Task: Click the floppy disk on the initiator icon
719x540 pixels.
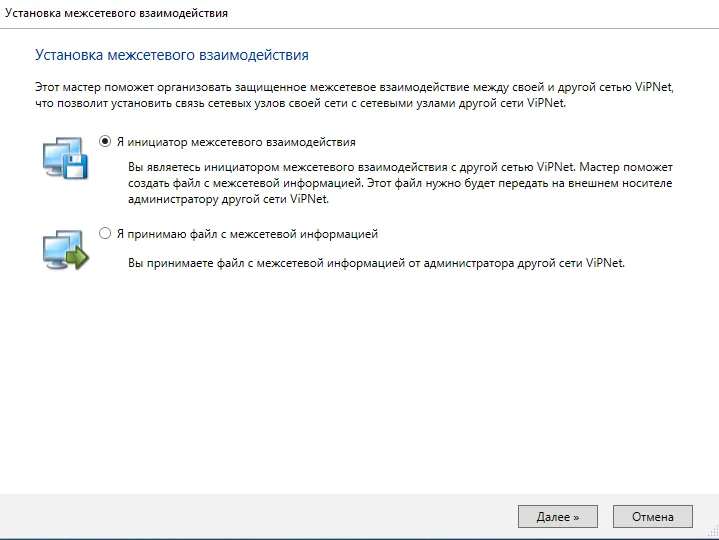Action: [x=76, y=166]
